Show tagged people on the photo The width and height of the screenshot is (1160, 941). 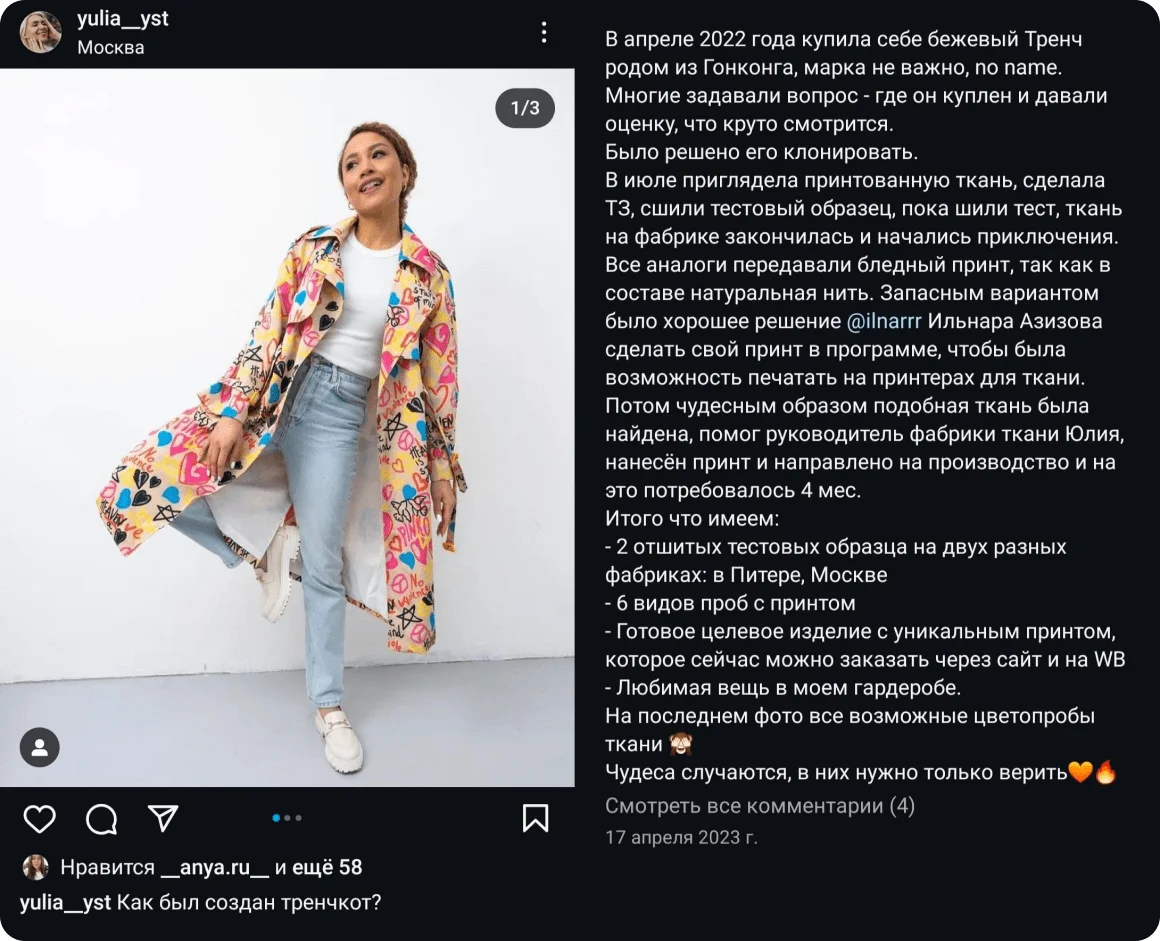click(40, 747)
